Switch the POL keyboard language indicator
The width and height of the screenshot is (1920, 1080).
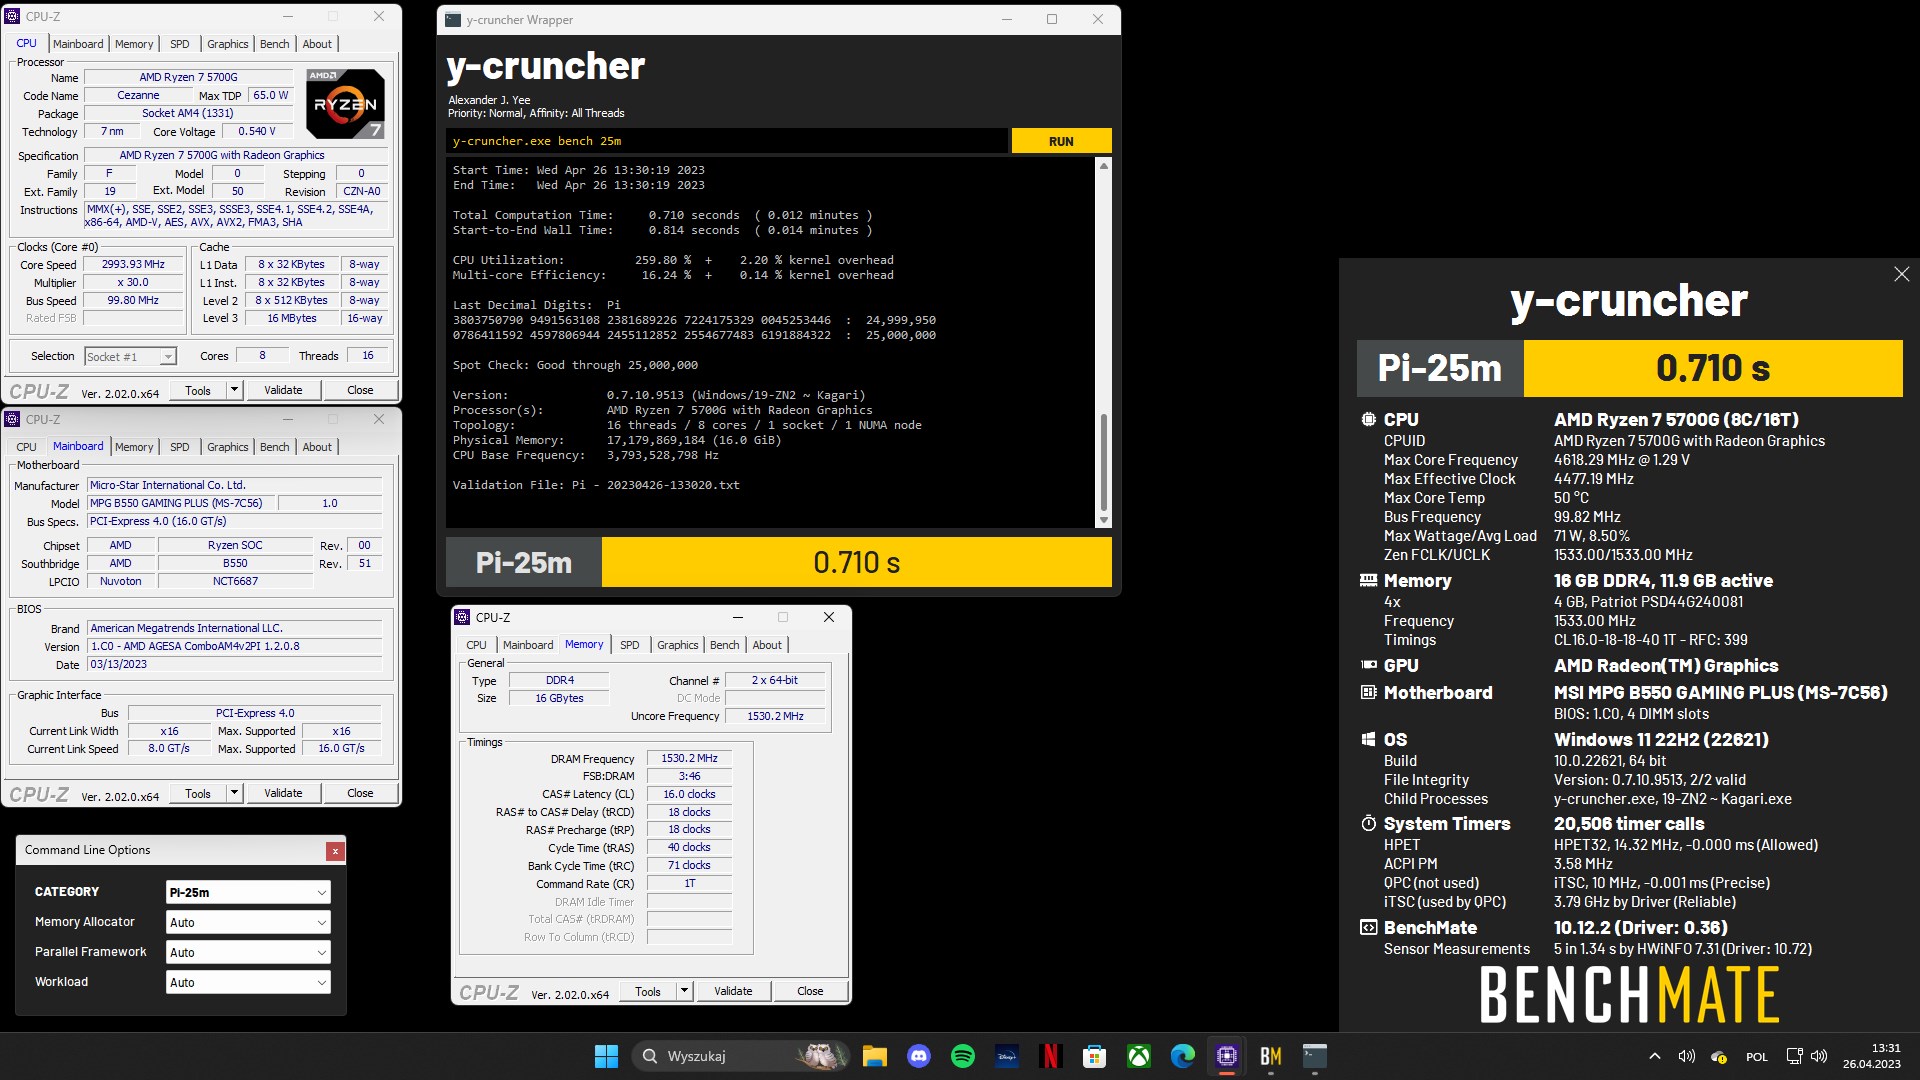pos(1757,1056)
